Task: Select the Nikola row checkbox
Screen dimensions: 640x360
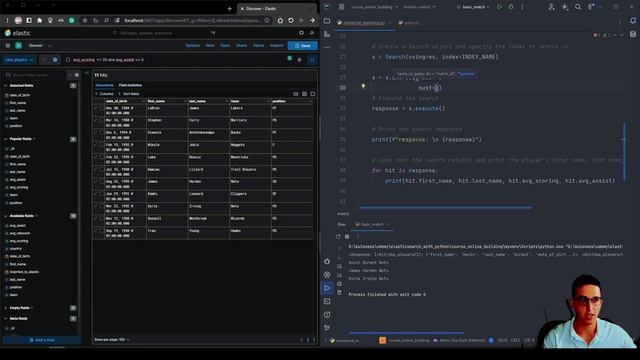Action: (x=101, y=145)
